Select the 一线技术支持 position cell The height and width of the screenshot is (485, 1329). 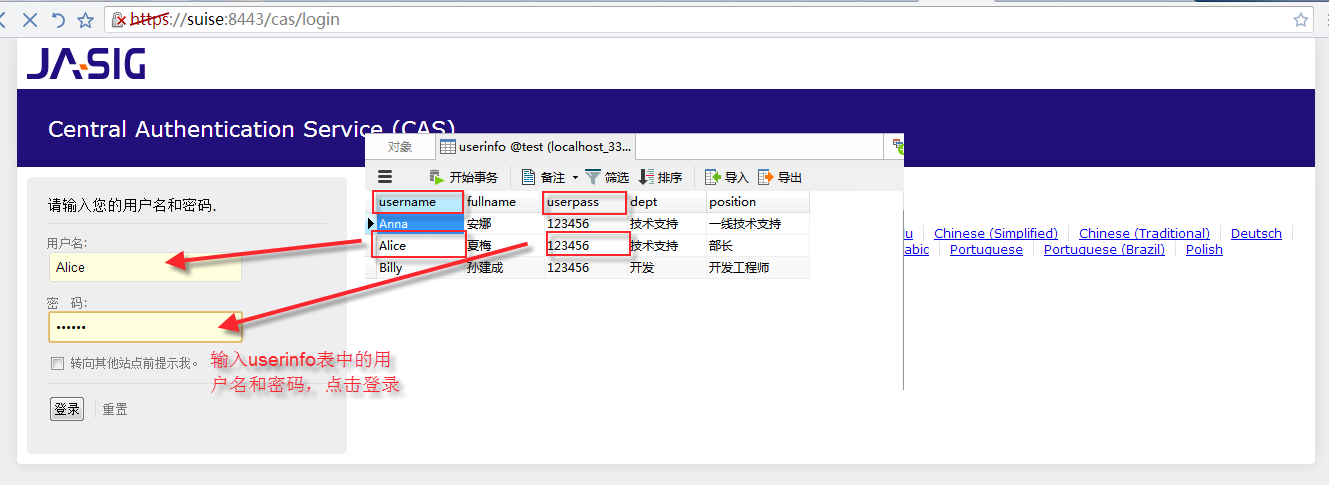coord(757,223)
